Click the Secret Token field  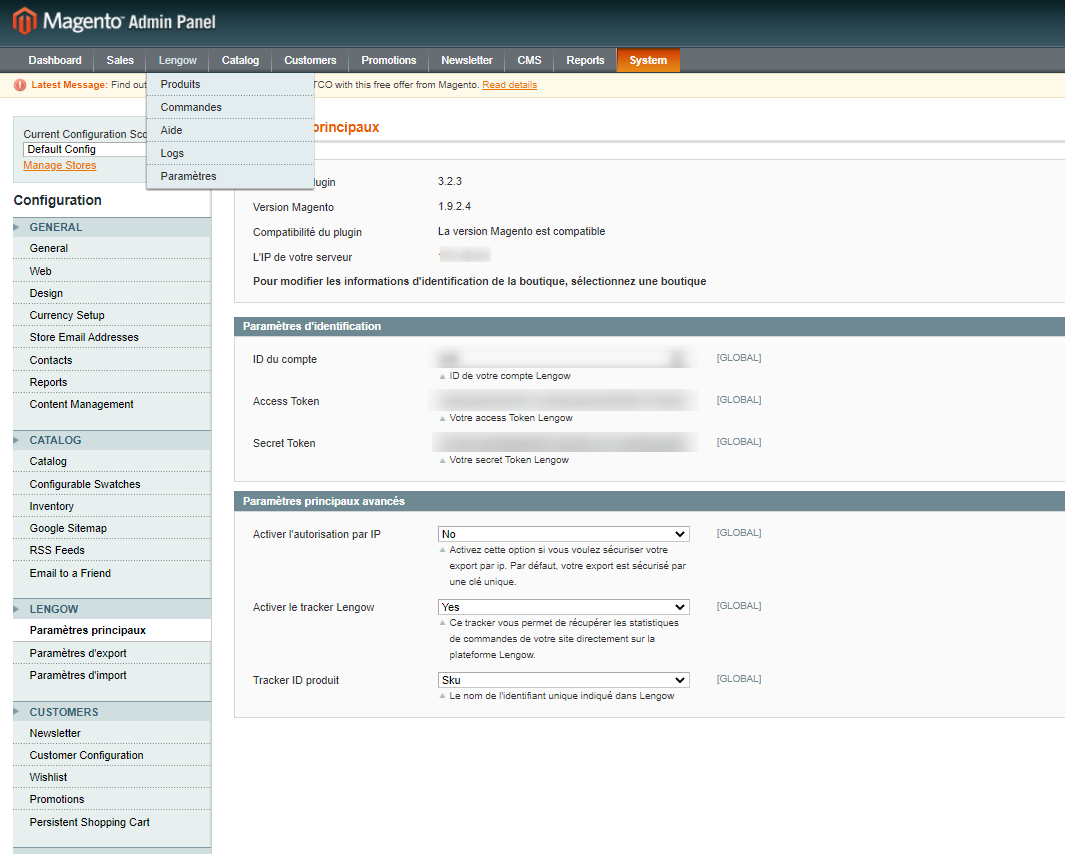564,442
